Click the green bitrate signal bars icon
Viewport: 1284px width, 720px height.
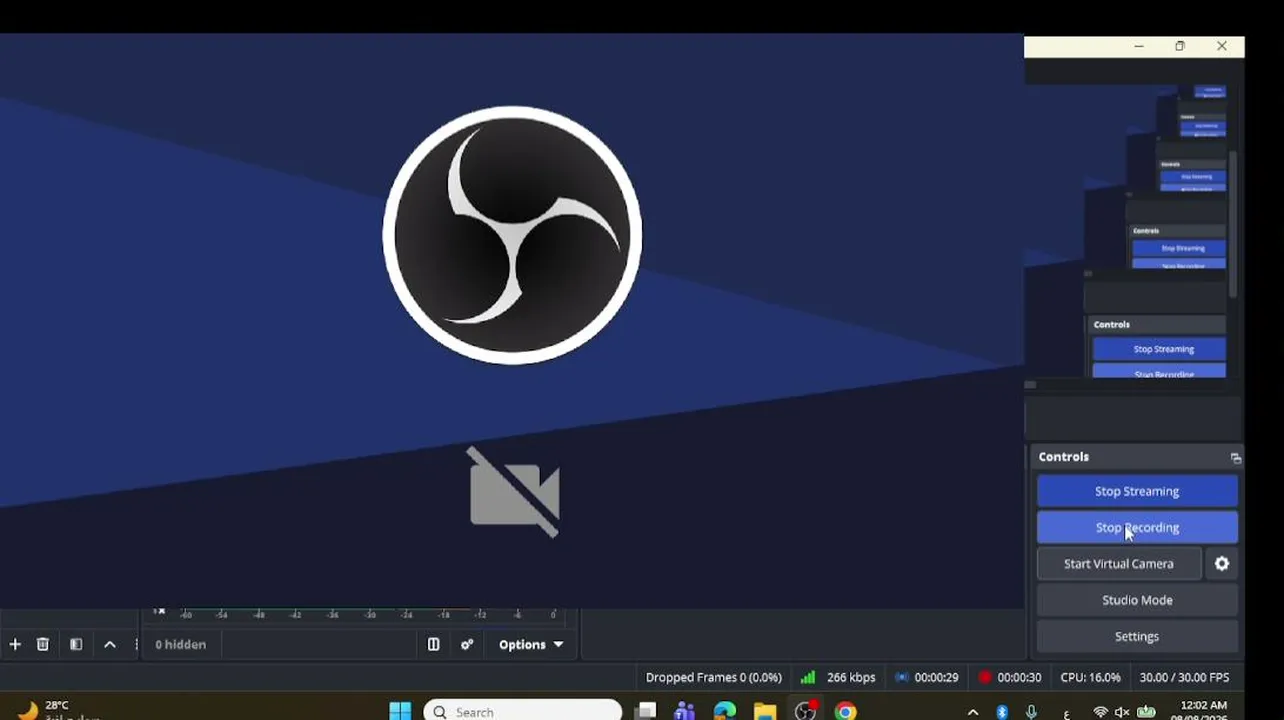click(x=808, y=677)
